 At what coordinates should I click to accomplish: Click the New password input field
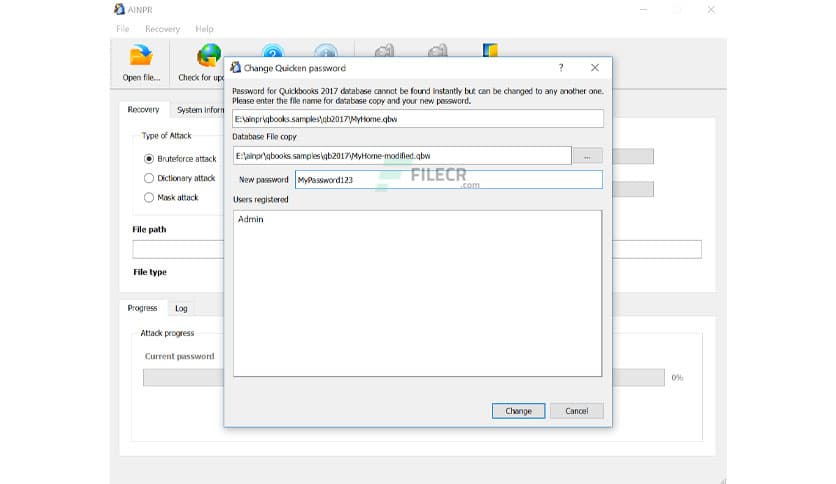(x=449, y=180)
